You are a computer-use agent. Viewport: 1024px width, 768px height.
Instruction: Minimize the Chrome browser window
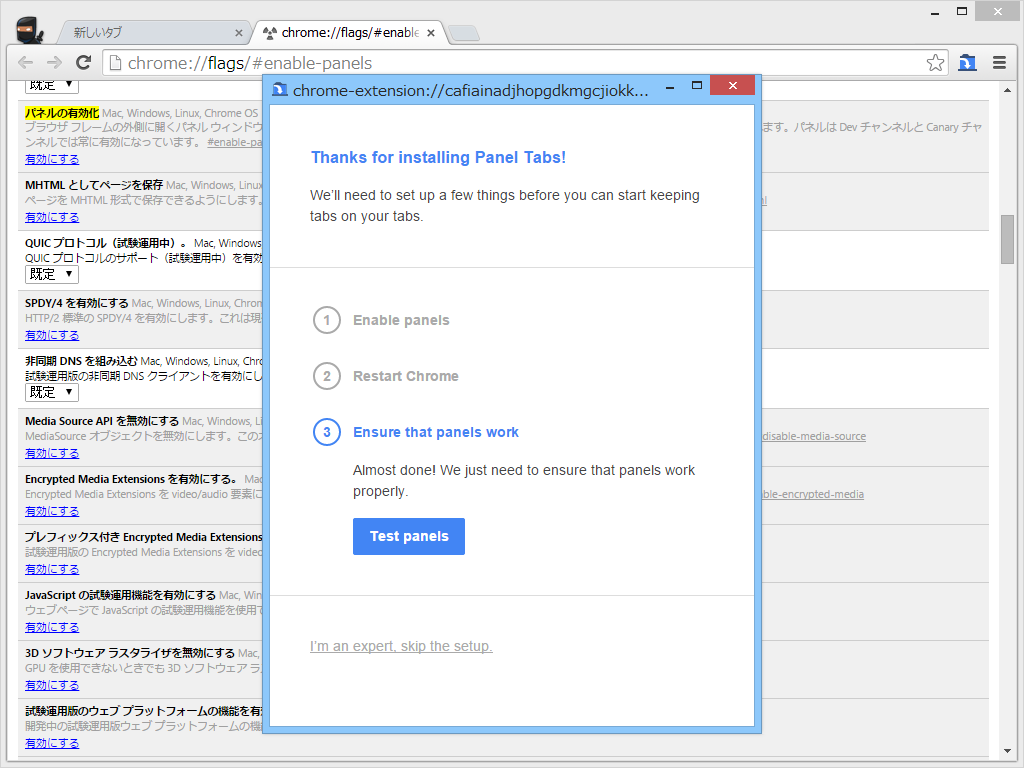pyautogui.click(x=935, y=12)
